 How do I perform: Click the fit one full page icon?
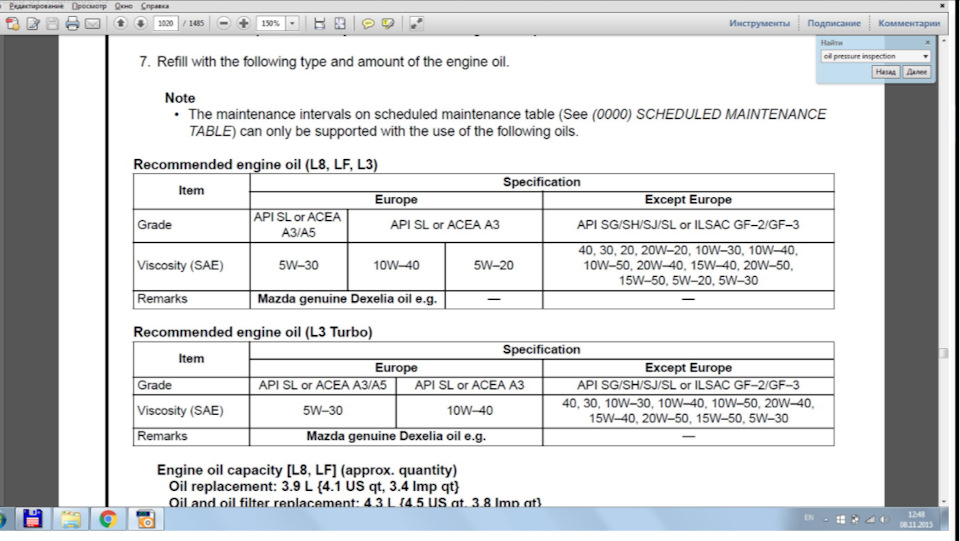coord(340,23)
